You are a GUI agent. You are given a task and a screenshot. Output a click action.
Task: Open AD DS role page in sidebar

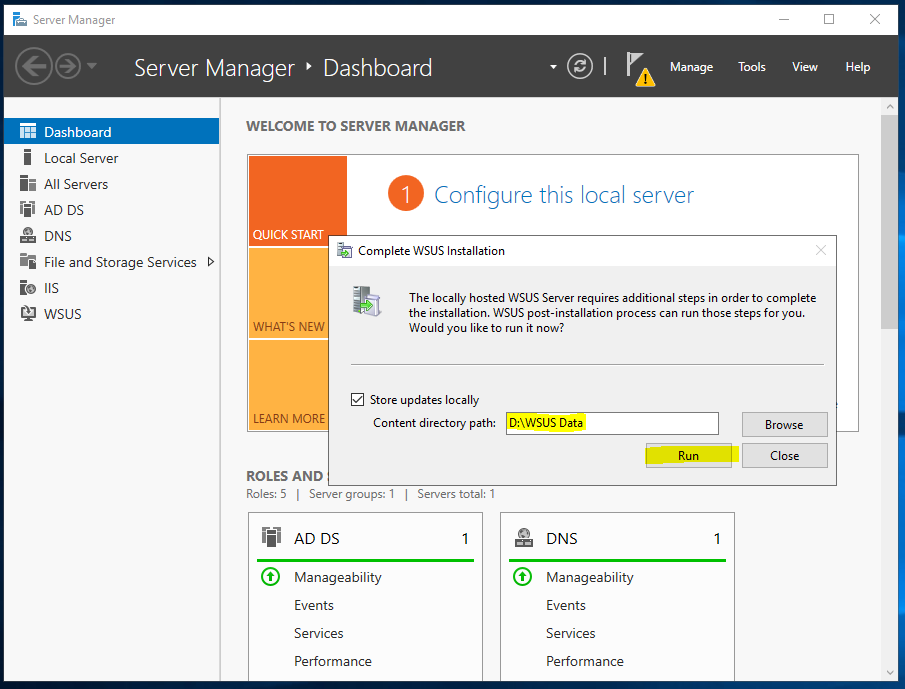pyautogui.click(x=111, y=210)
